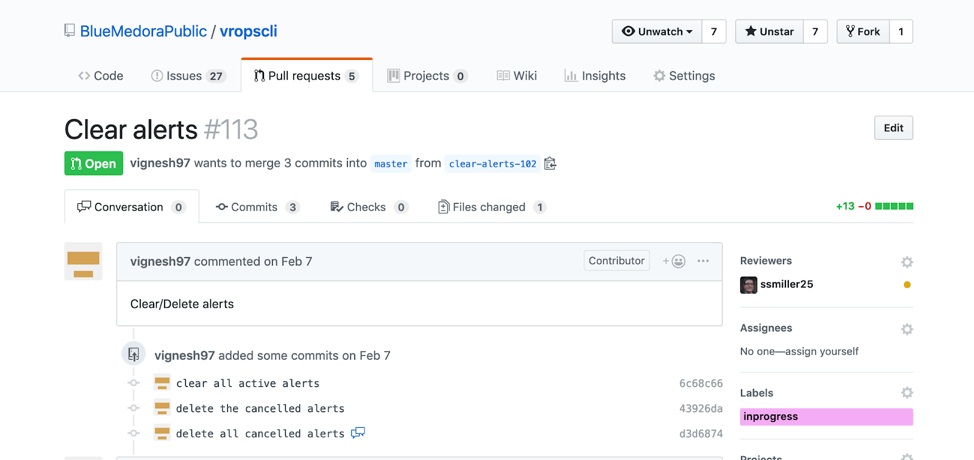Open the Code tab
Viewport: 974px width, 460px height.
click(101, 76)
